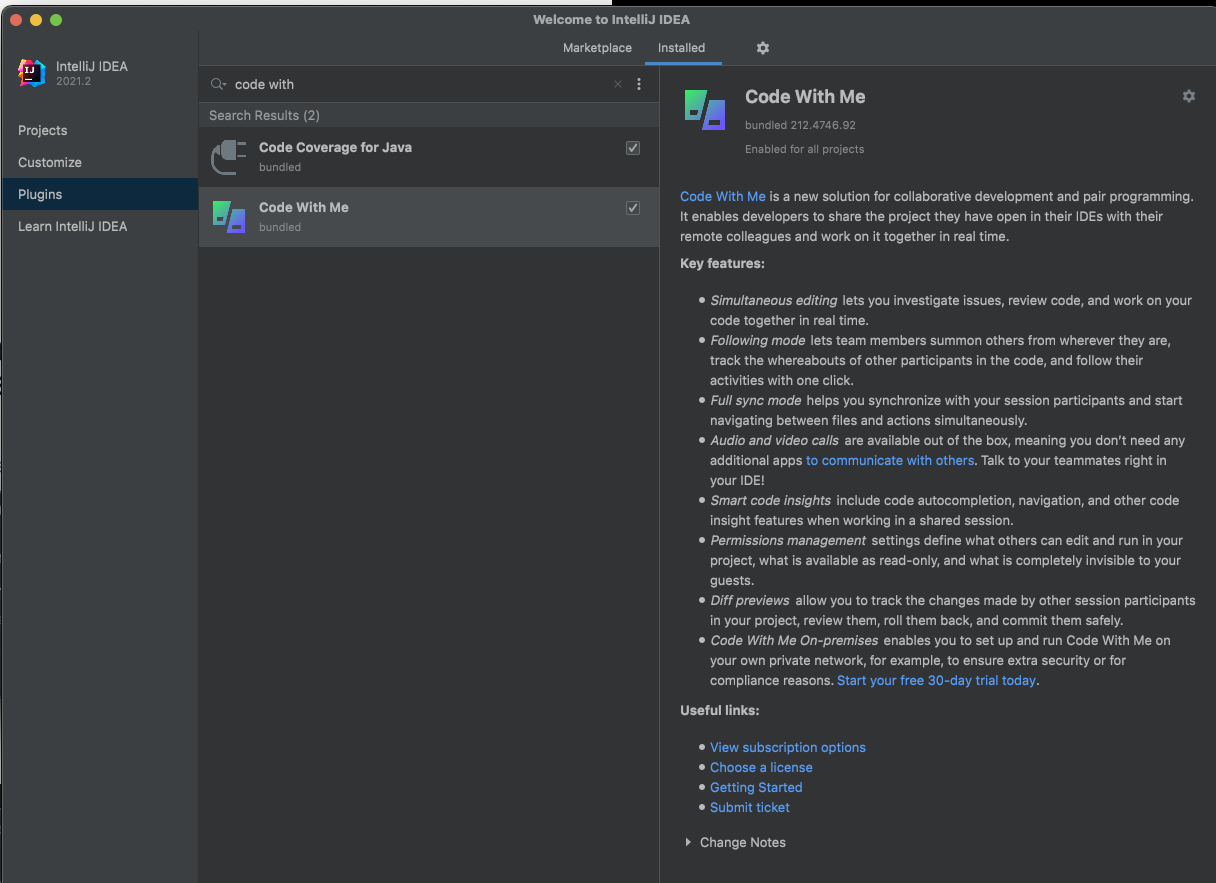Click the 'Smart code insights' feature text
This screenshot has width=1216, height=883.
[x=770, y=500]
